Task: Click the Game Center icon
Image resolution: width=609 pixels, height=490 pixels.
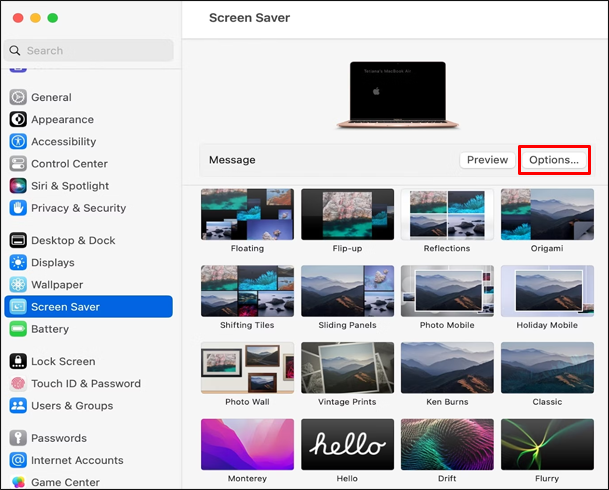Action: (18, 482)
